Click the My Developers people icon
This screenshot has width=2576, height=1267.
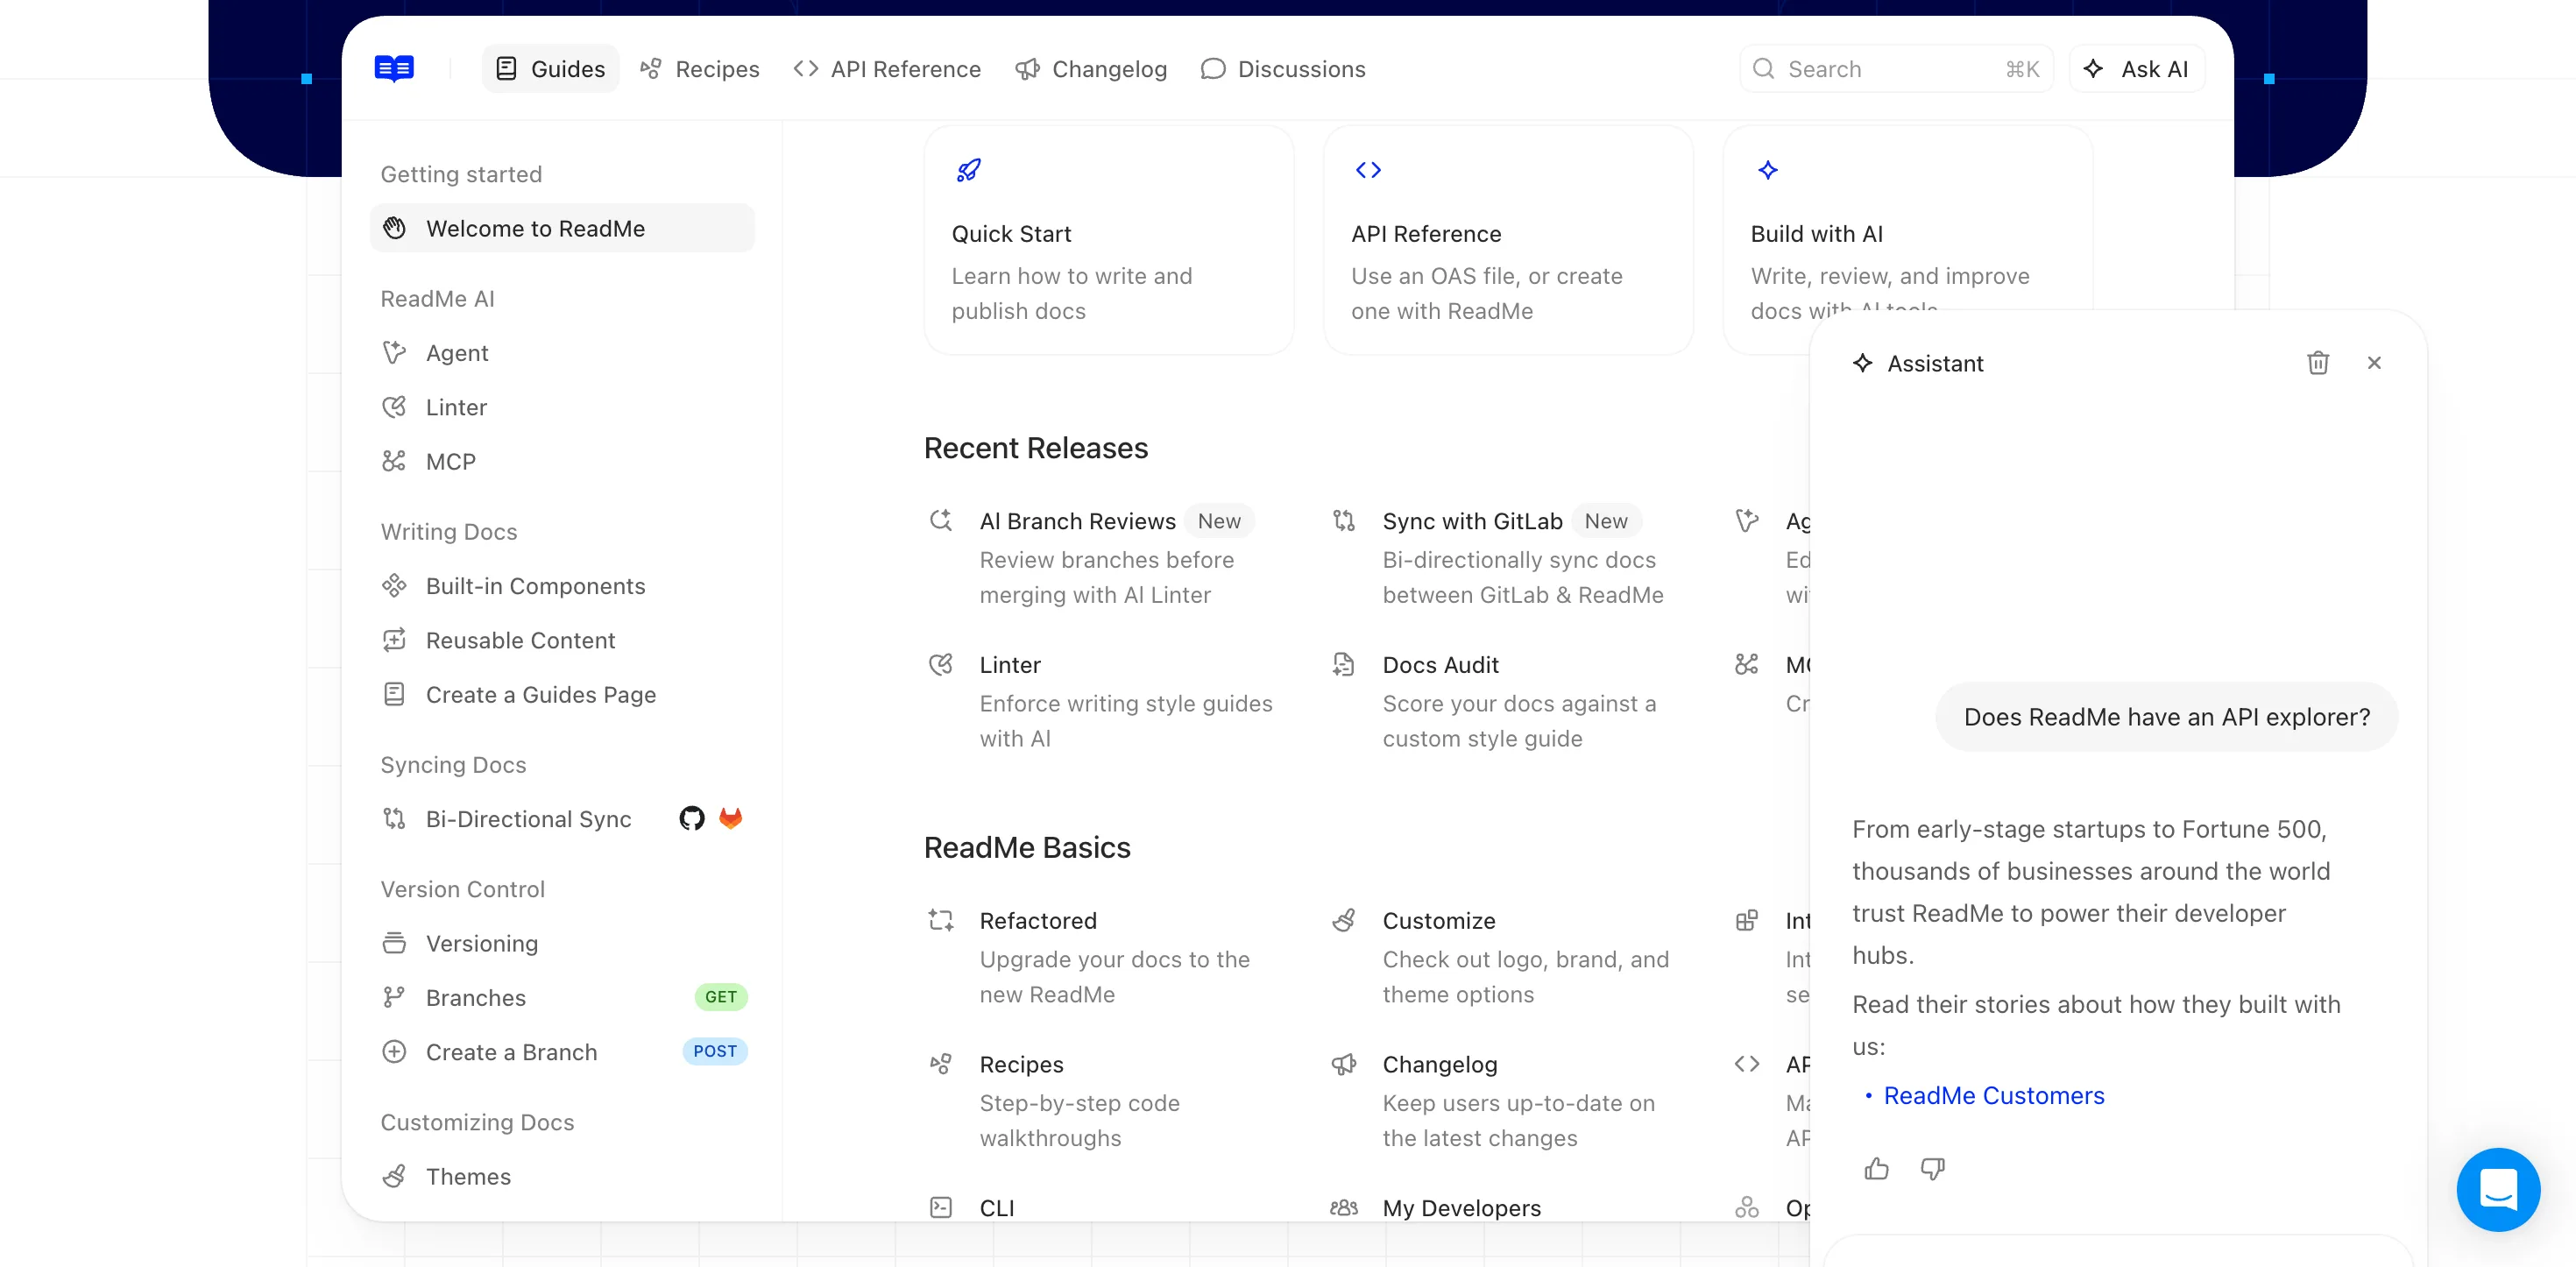[x=1344, y=1207]
